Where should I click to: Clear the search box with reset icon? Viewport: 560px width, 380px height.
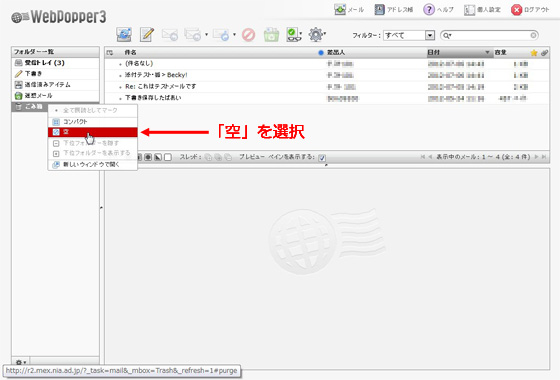pyautogui.click(x=533, y=35)
